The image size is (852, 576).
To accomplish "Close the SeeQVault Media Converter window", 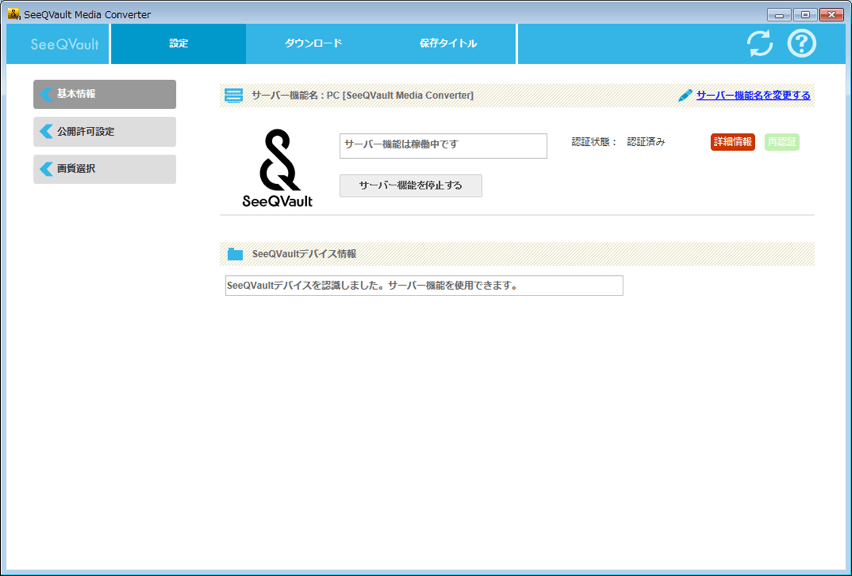I will (x=831, y=15).
